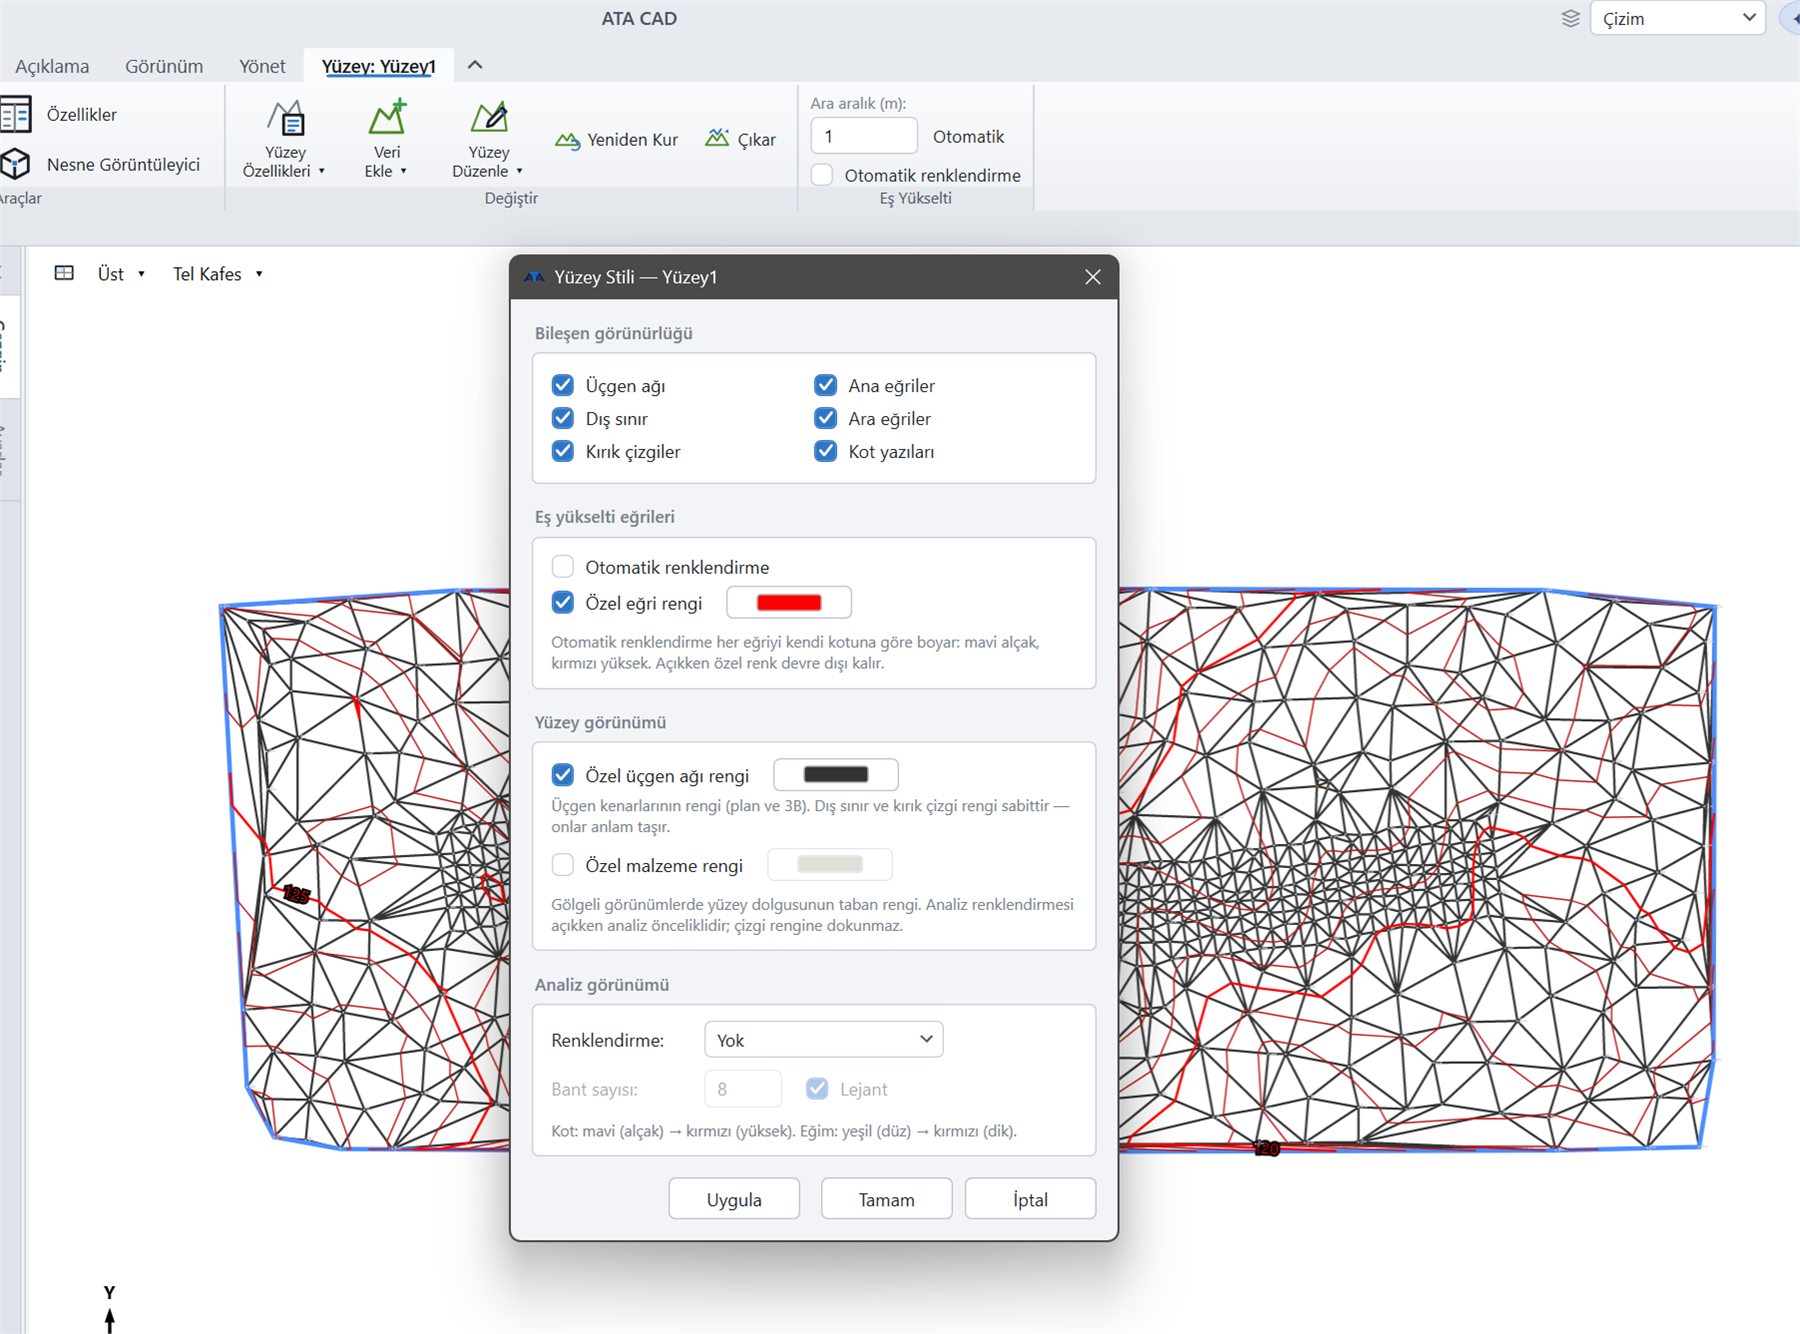Click the Uygula button

pos(734,1199)
